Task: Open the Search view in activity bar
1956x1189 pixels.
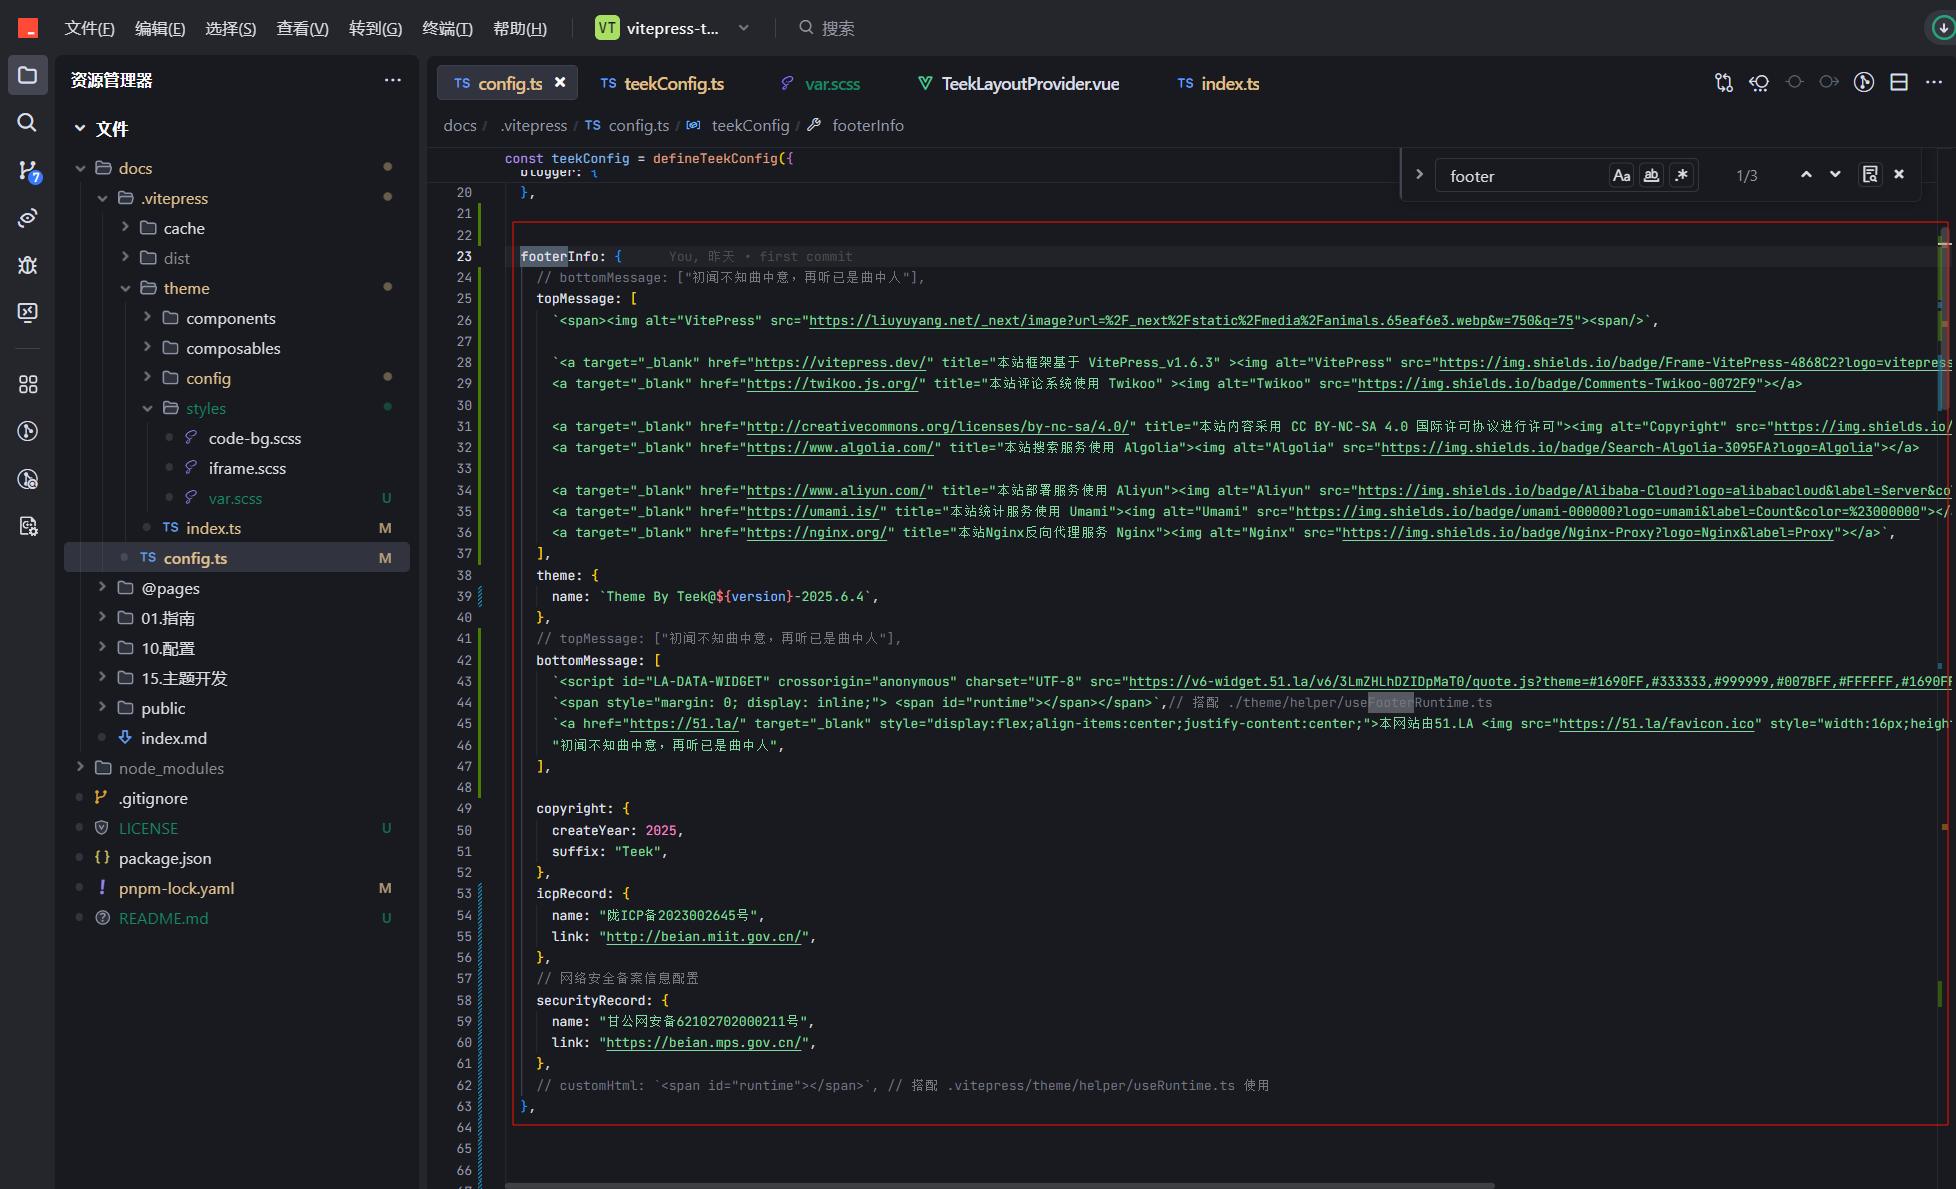Action: click(x=28, y=122)
